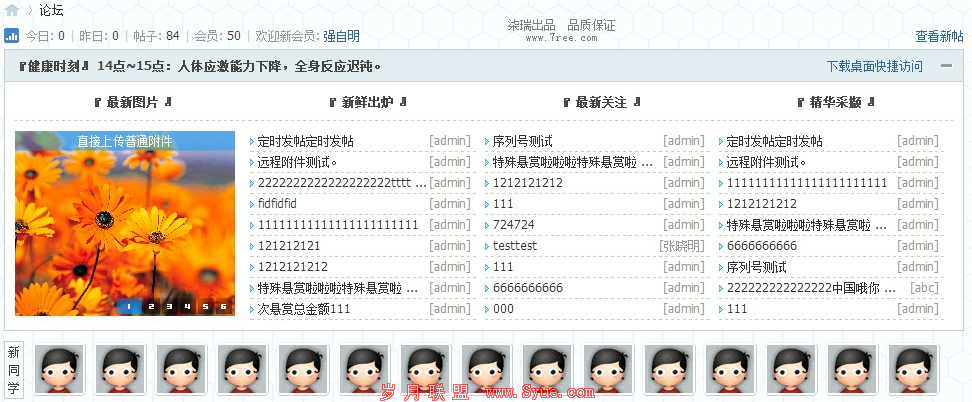The image size is (972, 402).
Task: Switch slideshow to image 4
Action: click(187, 306)
